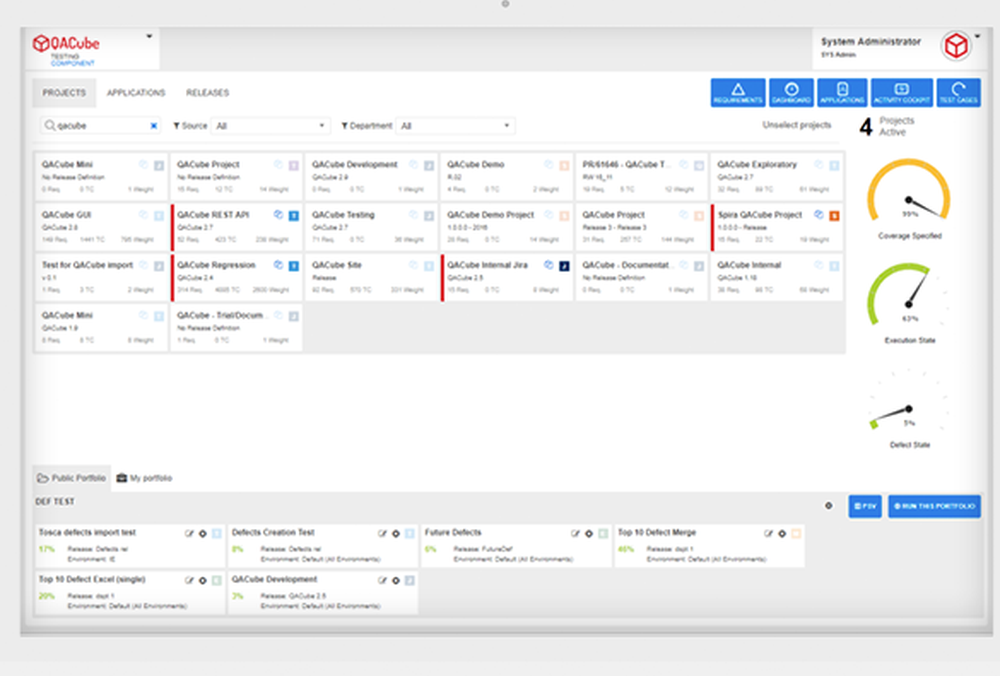Click source icon on QACube Development project card
This screenshot has height=676, width=1000.
coord(429,165)
